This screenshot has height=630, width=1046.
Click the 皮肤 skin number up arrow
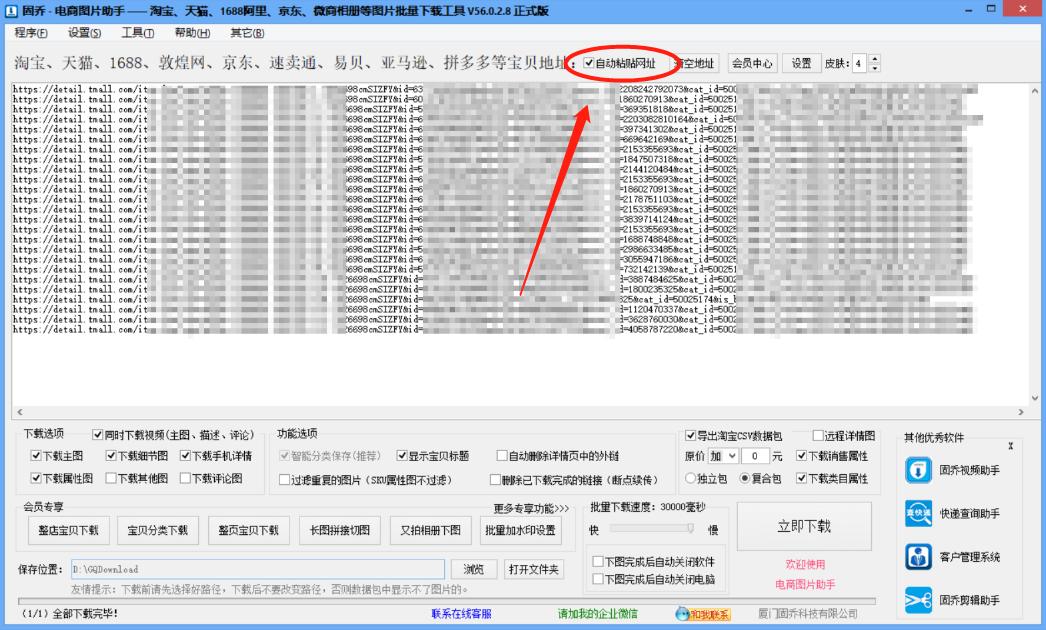coord(873,58)
